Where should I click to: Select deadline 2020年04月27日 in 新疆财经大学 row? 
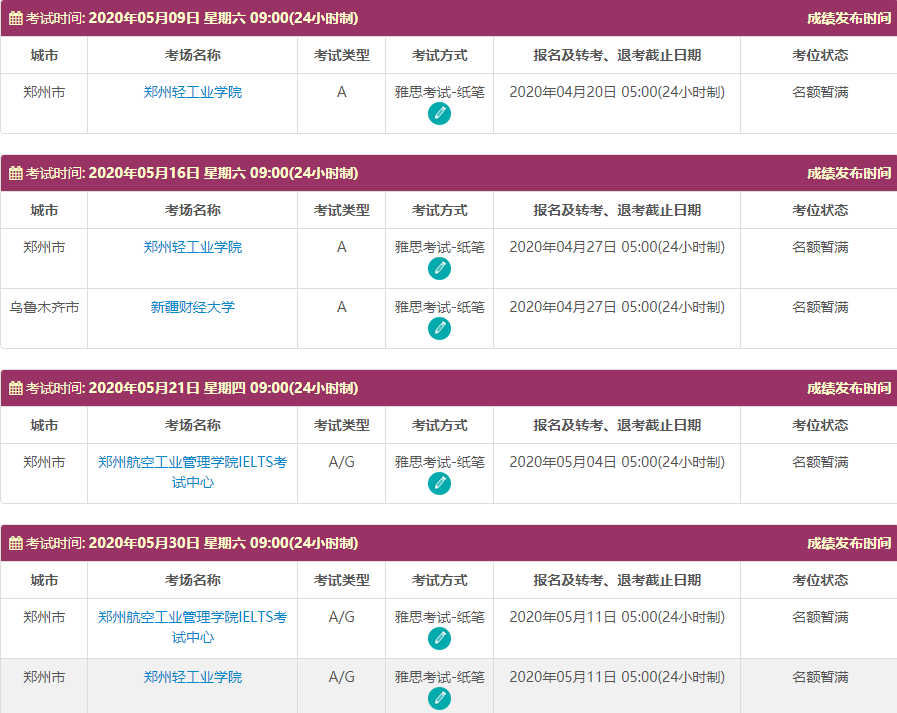click(617, 307)
